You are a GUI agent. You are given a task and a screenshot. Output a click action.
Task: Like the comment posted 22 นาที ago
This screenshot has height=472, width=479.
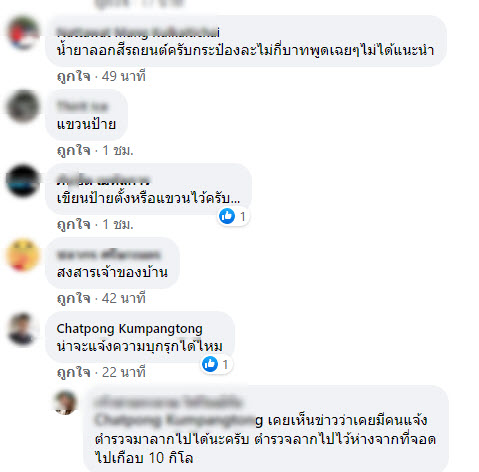point(73,372)
